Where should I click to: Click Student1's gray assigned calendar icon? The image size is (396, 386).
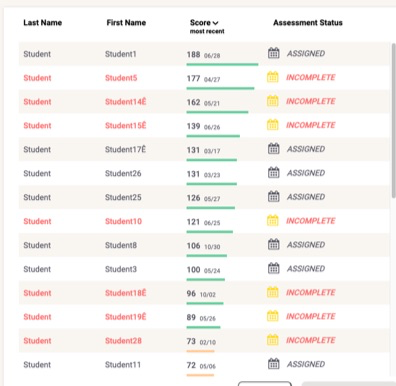[274, 53]
